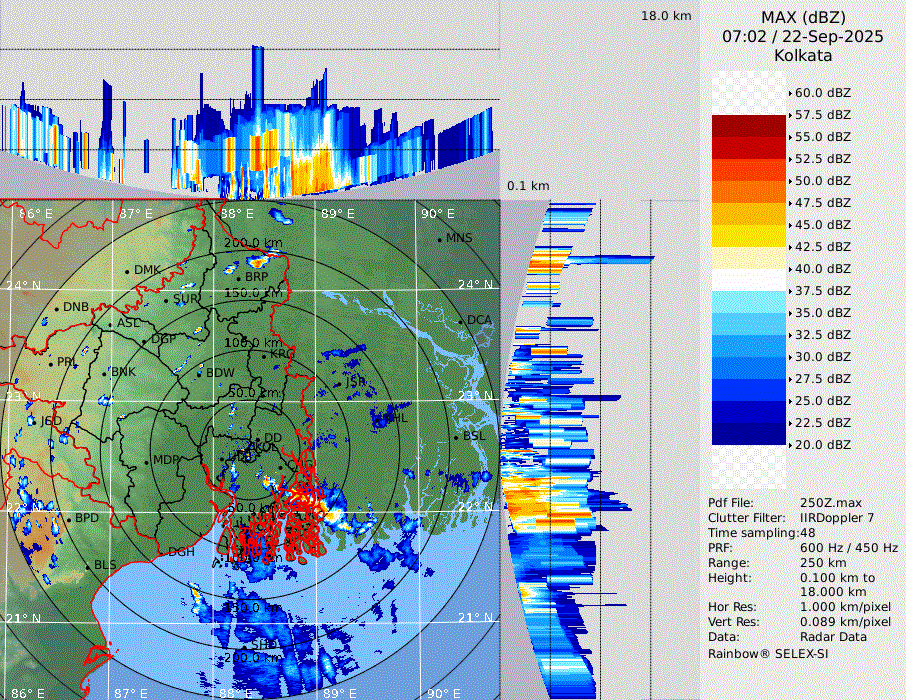Click the BRP station marker
Image resolution: width=906 pixels, height=700 pixels.
pos(238,277)
